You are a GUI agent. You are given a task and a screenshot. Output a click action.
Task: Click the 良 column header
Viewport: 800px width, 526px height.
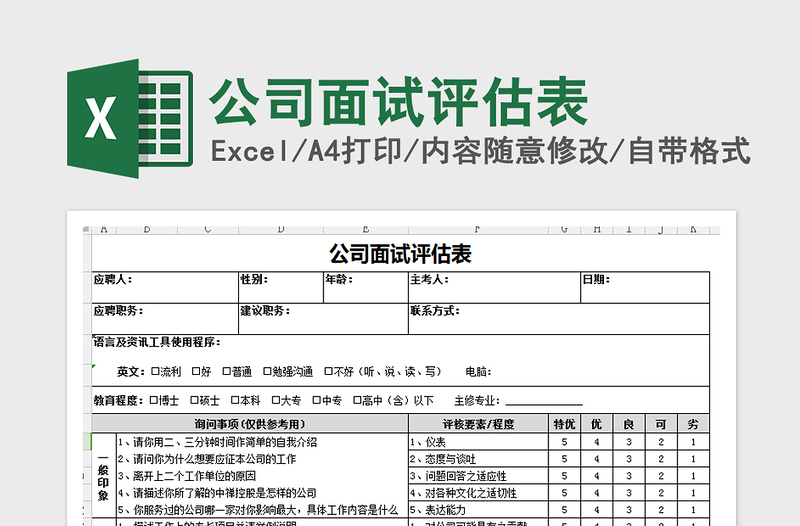click(x=629, y=424)
